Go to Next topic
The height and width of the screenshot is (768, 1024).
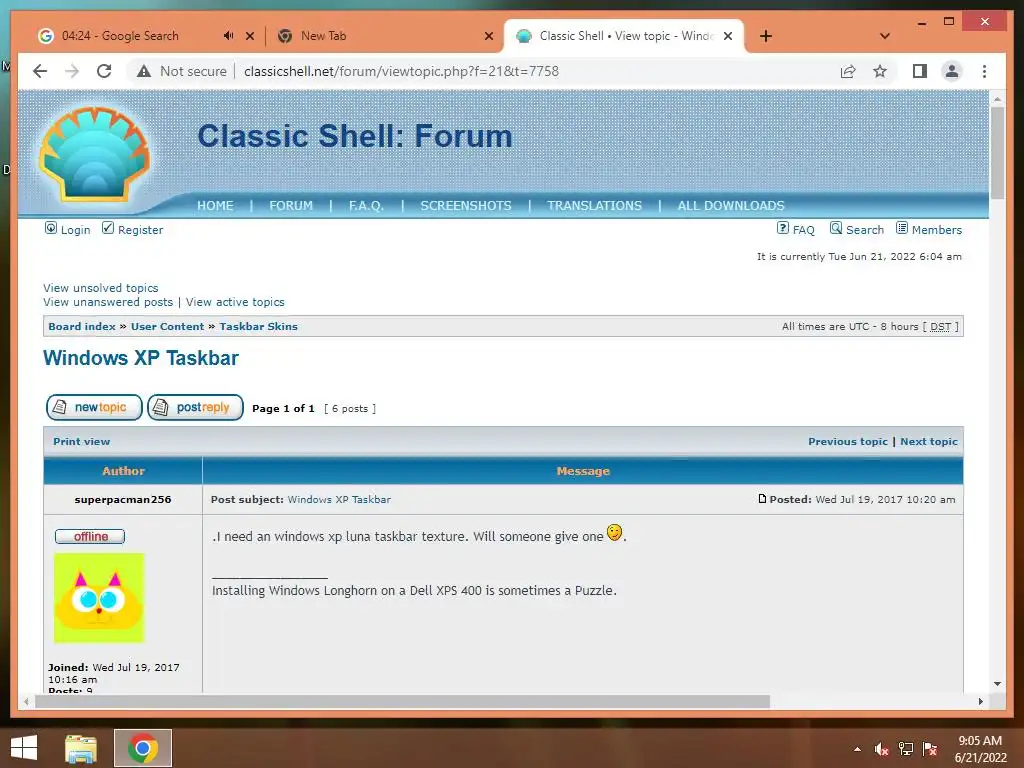[x=929, y=441]
